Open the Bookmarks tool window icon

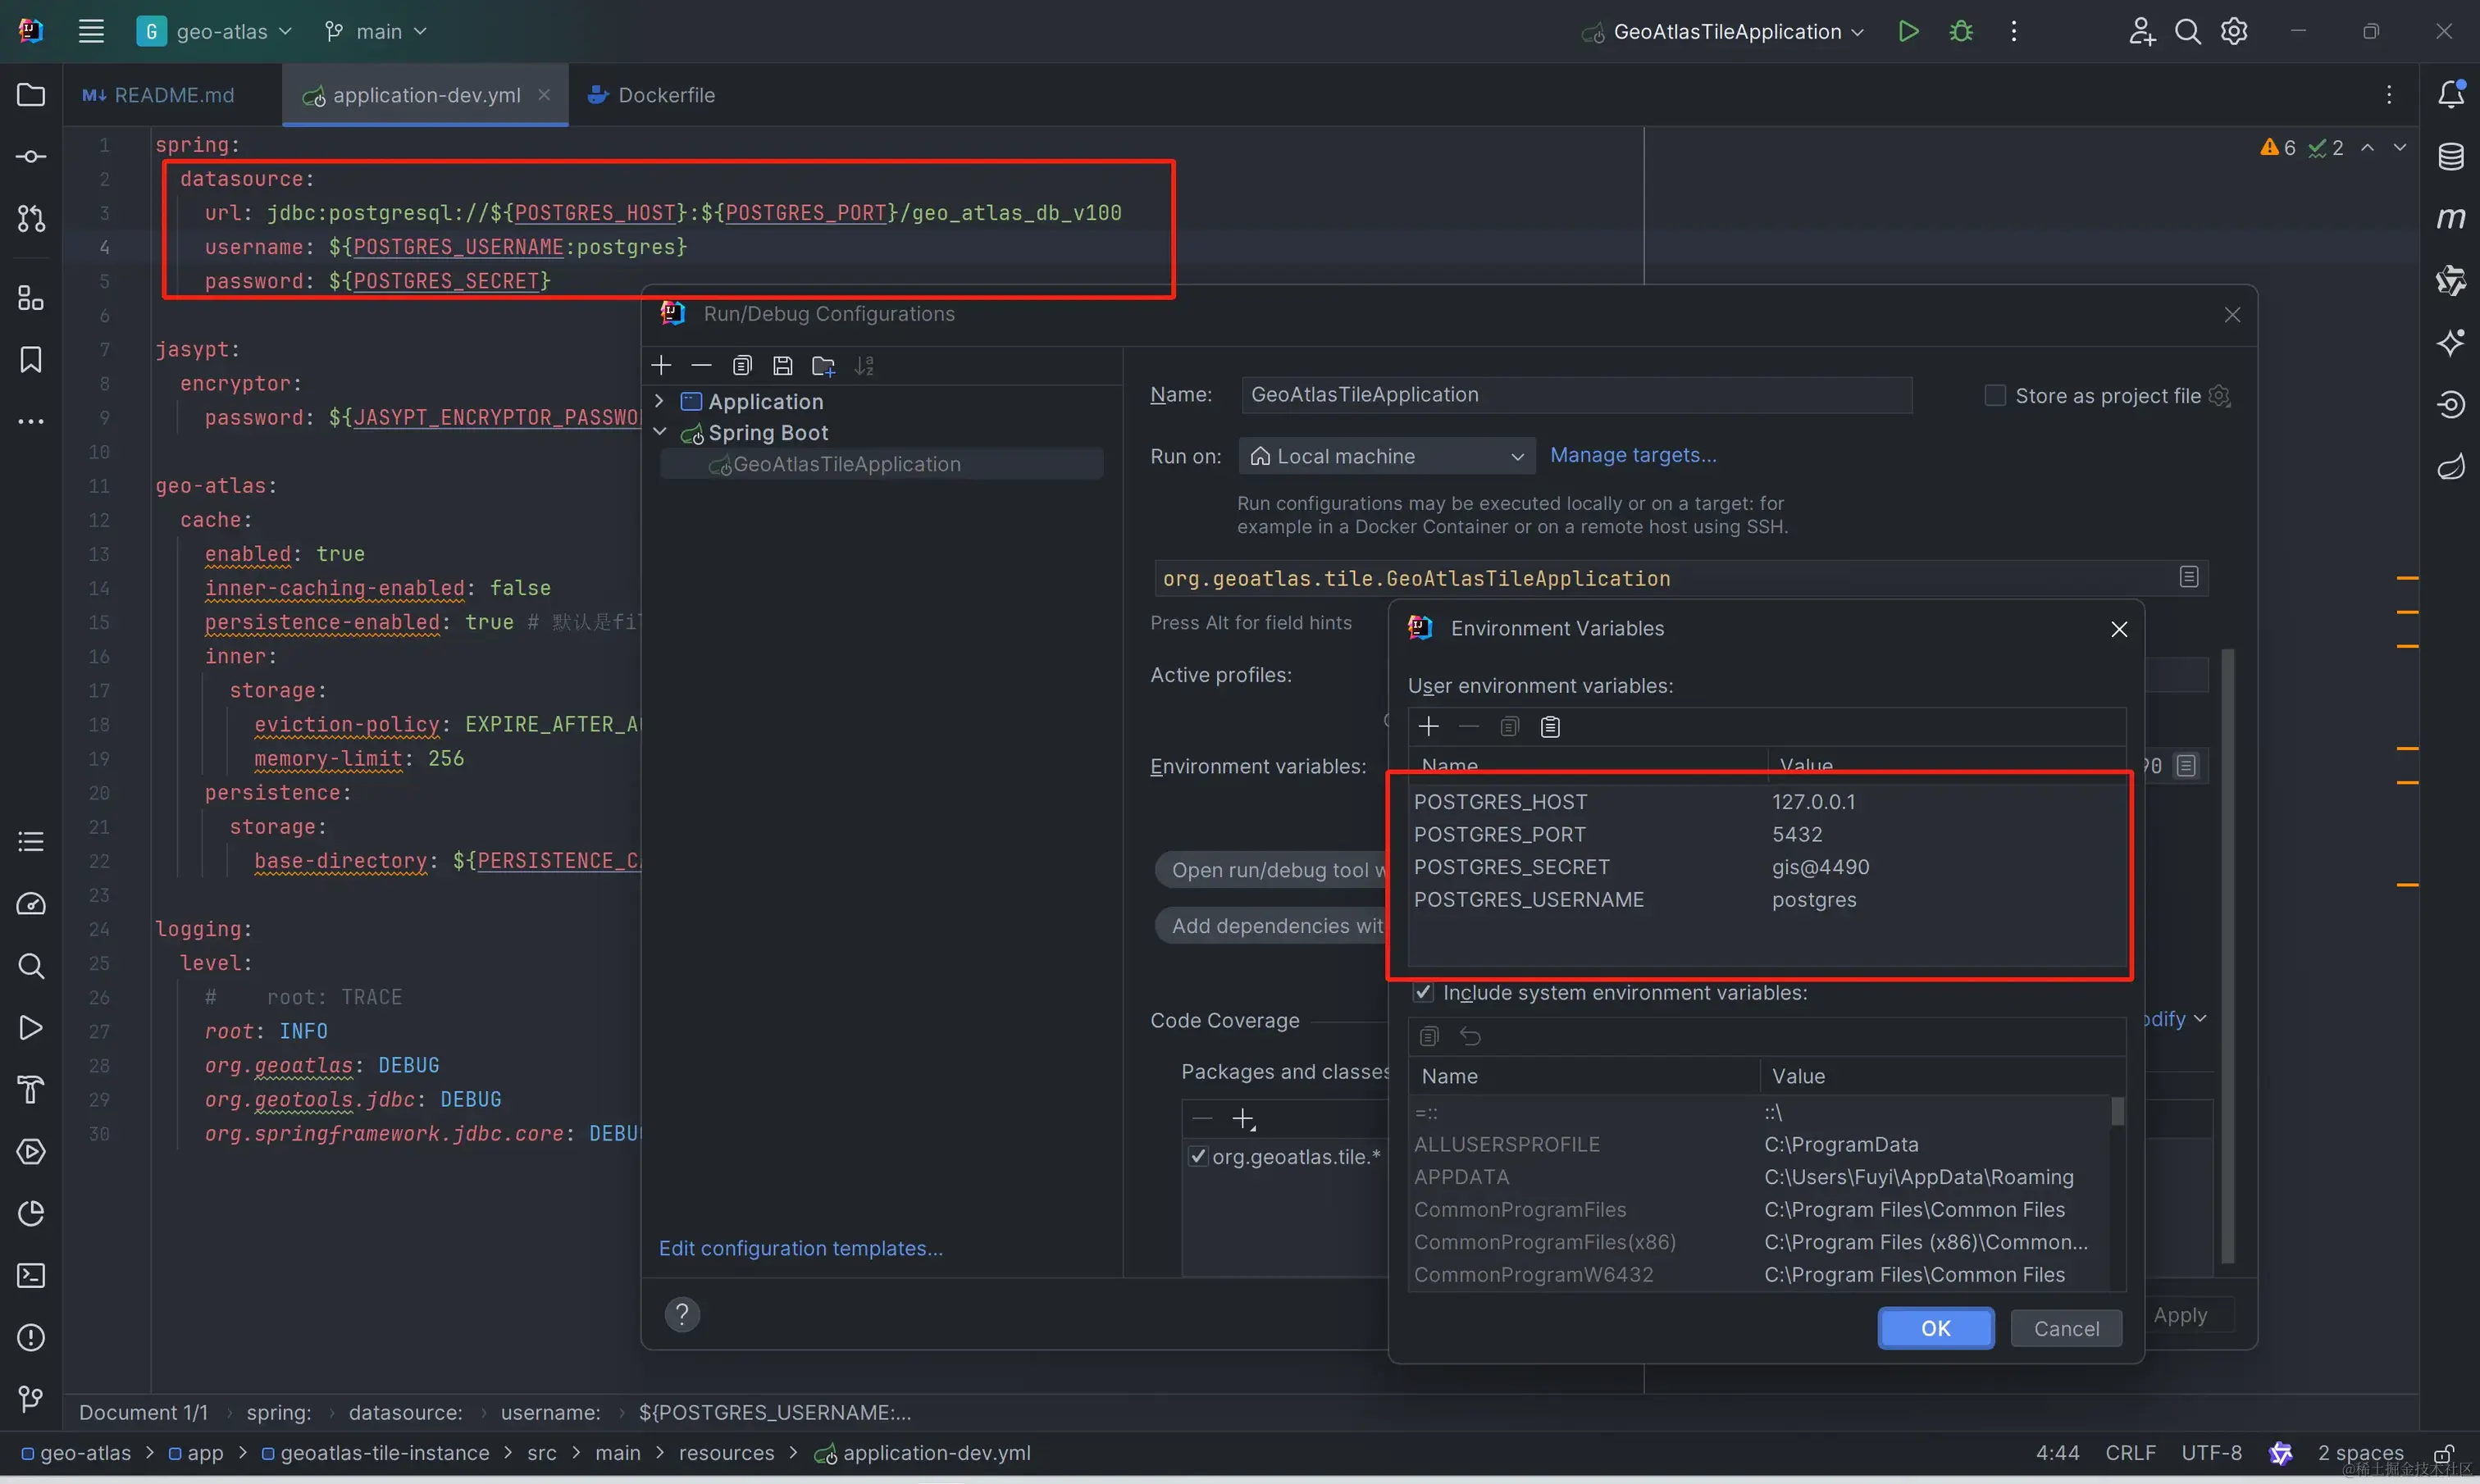(x=31, y=360)
